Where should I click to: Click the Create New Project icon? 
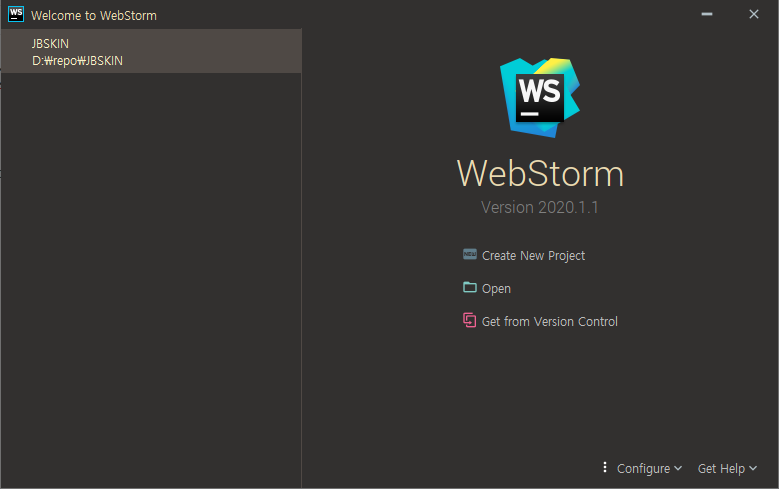469,254
